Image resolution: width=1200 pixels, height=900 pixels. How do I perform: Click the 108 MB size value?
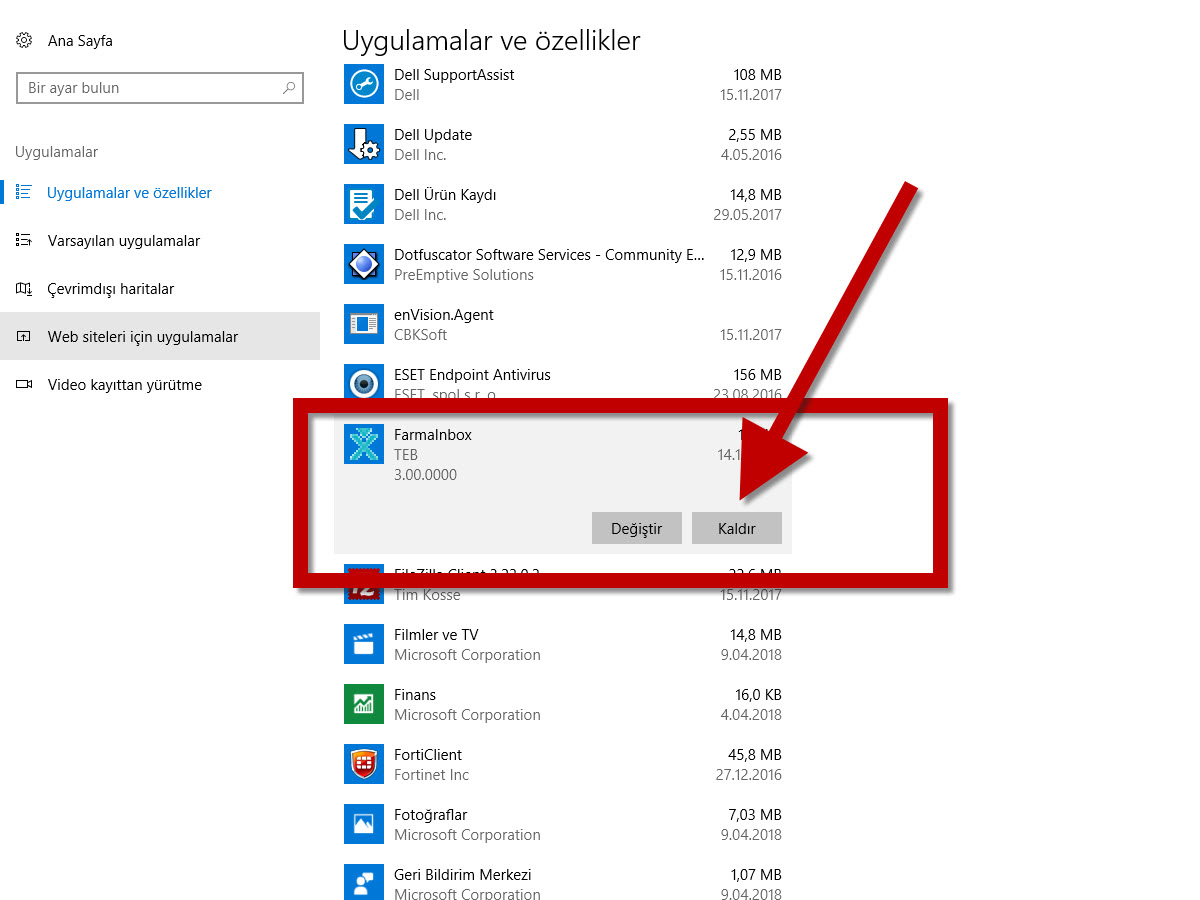point(757,75)
